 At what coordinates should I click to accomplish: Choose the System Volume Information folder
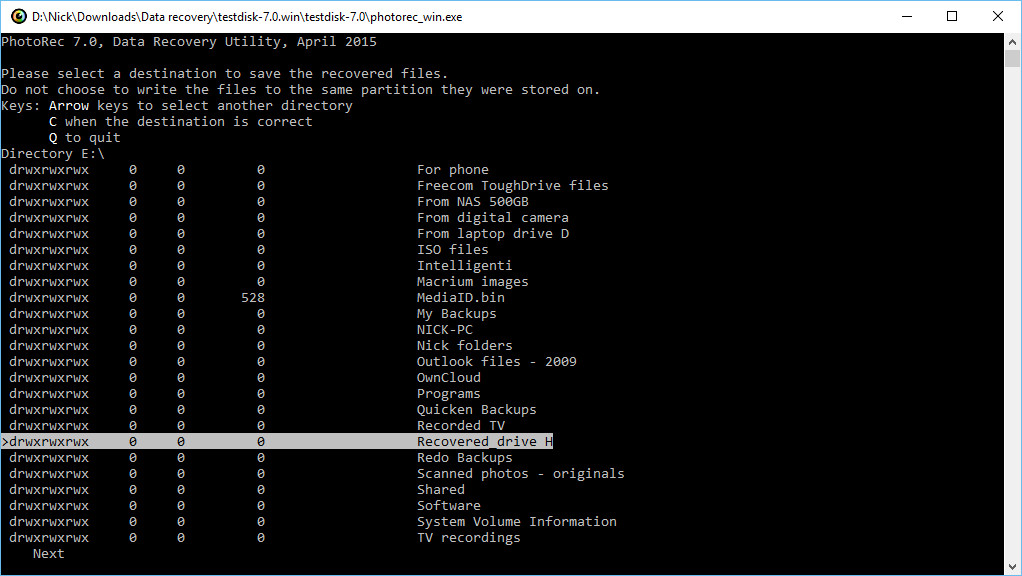[516, 522]
